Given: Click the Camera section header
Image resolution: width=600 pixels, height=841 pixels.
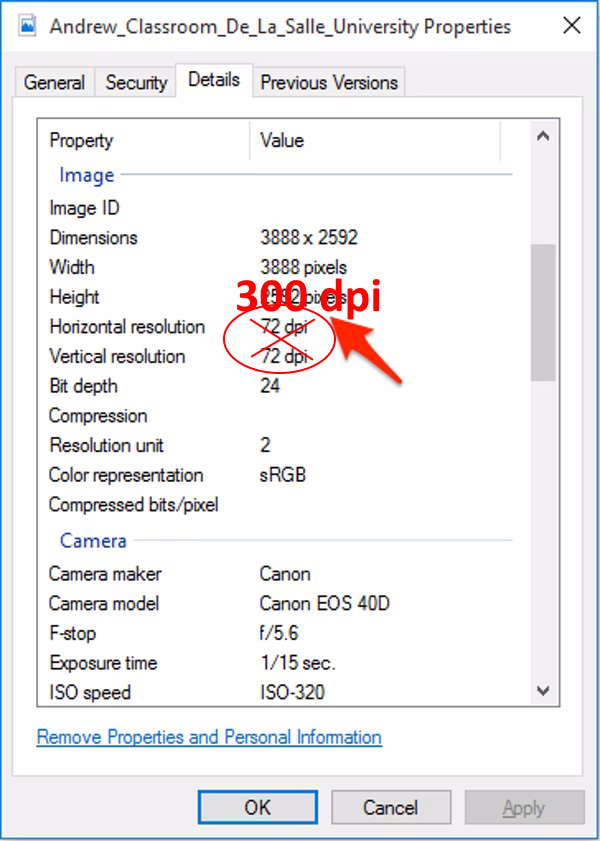Looking at the screenshot, I should click(93, 541).
